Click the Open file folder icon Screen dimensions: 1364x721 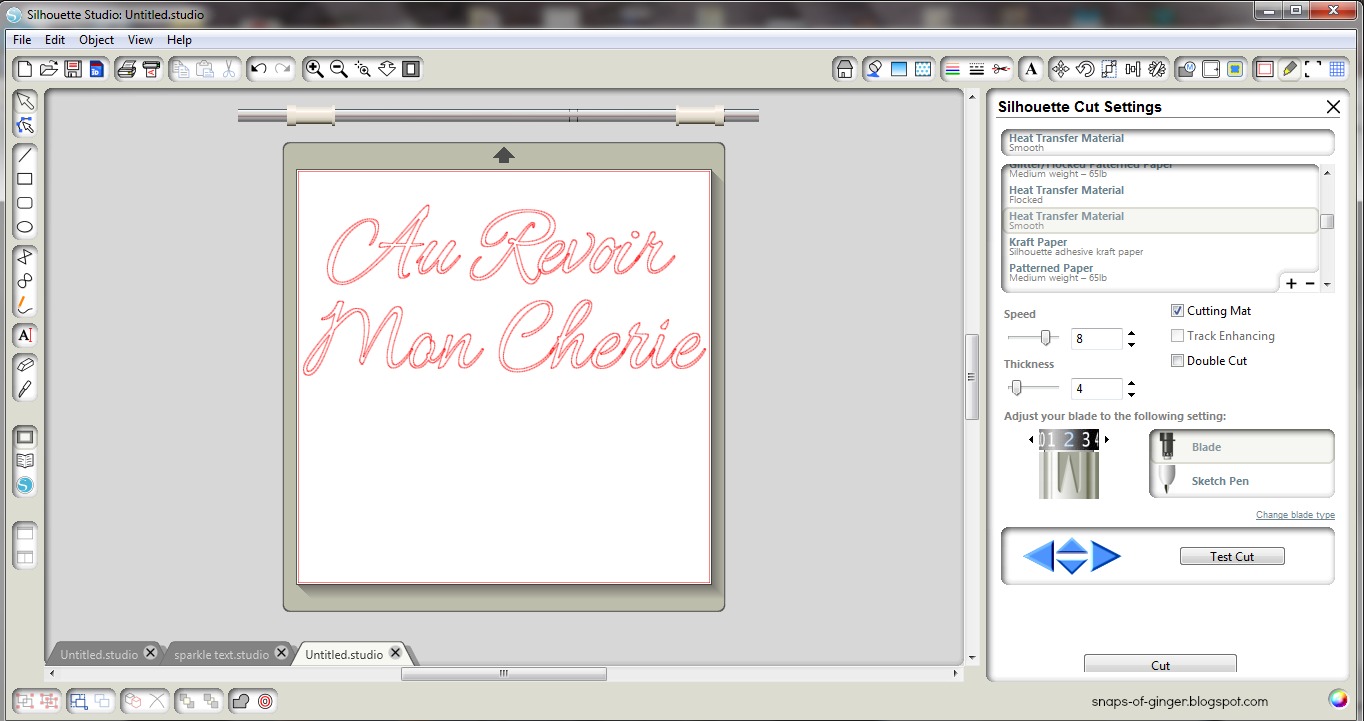coord(48,69)
